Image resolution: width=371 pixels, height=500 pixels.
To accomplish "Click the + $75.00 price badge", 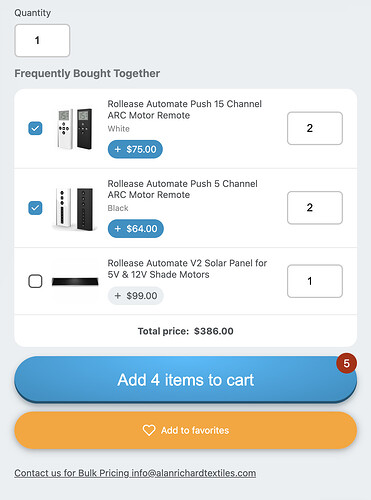I will (135, 149).
